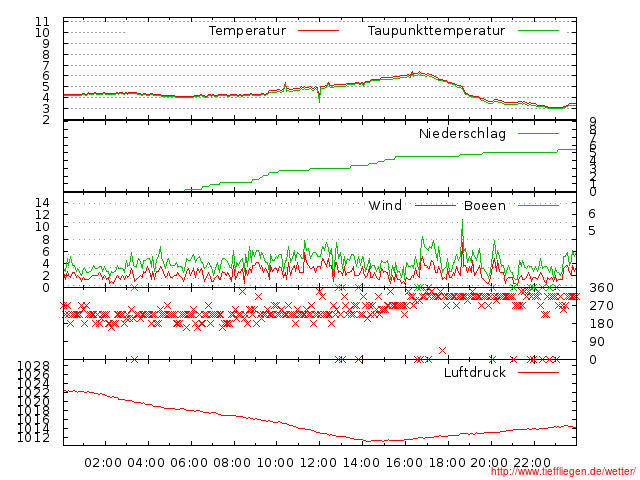
Task: Click the 180 wind direction axis label
Action: pyautogui.click(x=602, y=324)
